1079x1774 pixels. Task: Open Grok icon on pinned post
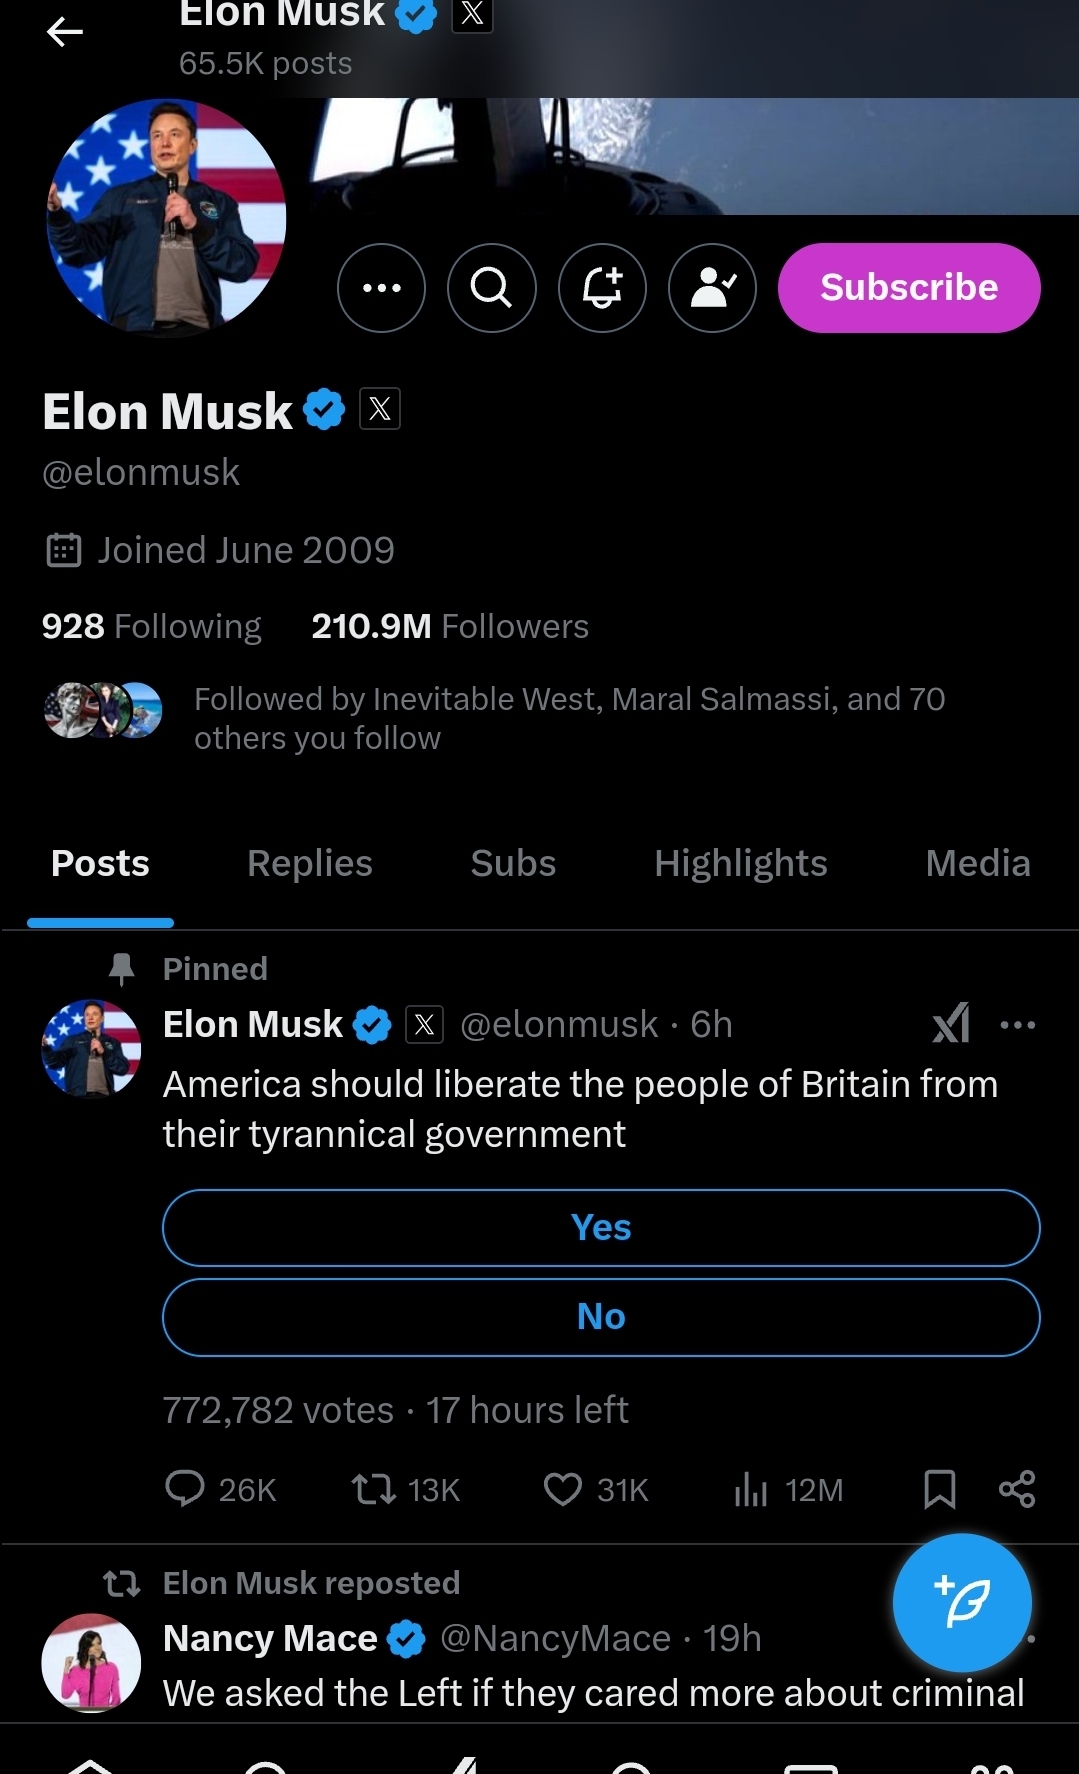(x=951, y=1023)
